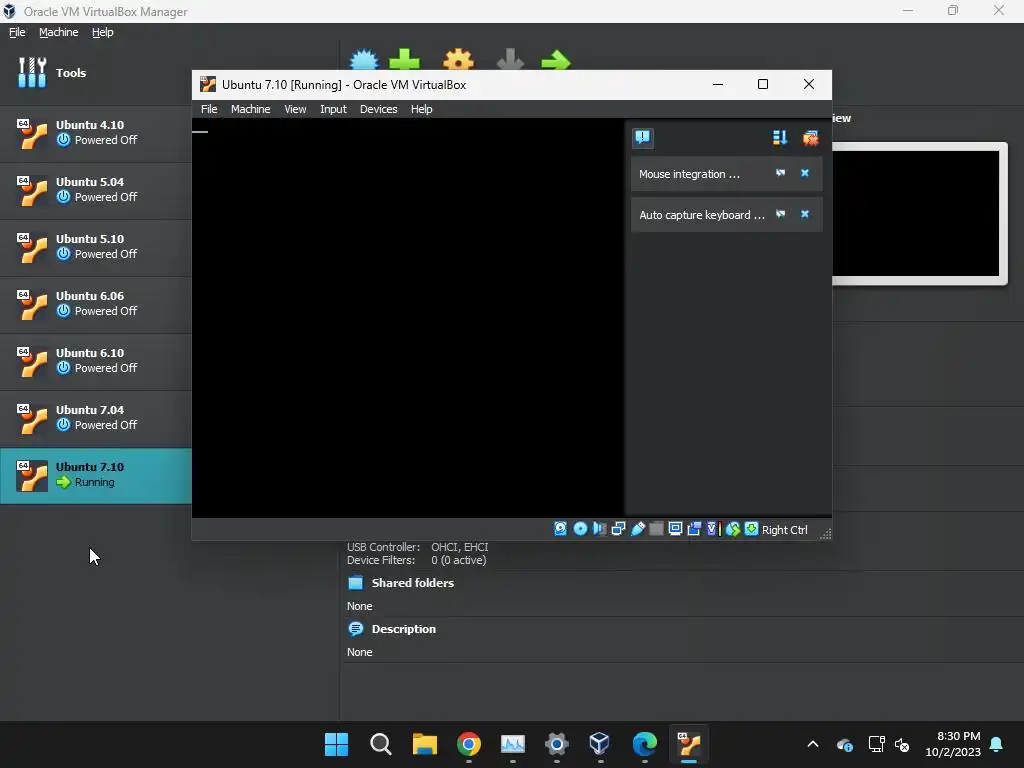
Task: Open the Auto capture keyboard notification text
Action: click(x=701, y=215)
